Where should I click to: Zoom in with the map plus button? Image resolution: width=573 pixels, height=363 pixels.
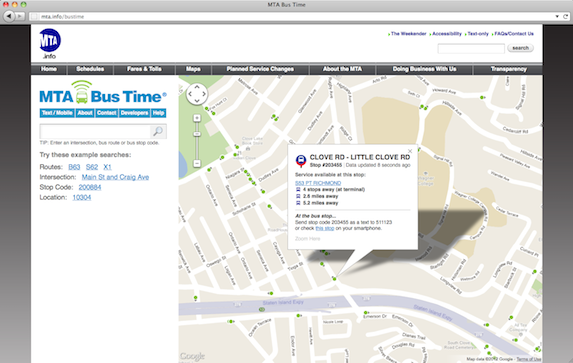click(x=197, y=118)
